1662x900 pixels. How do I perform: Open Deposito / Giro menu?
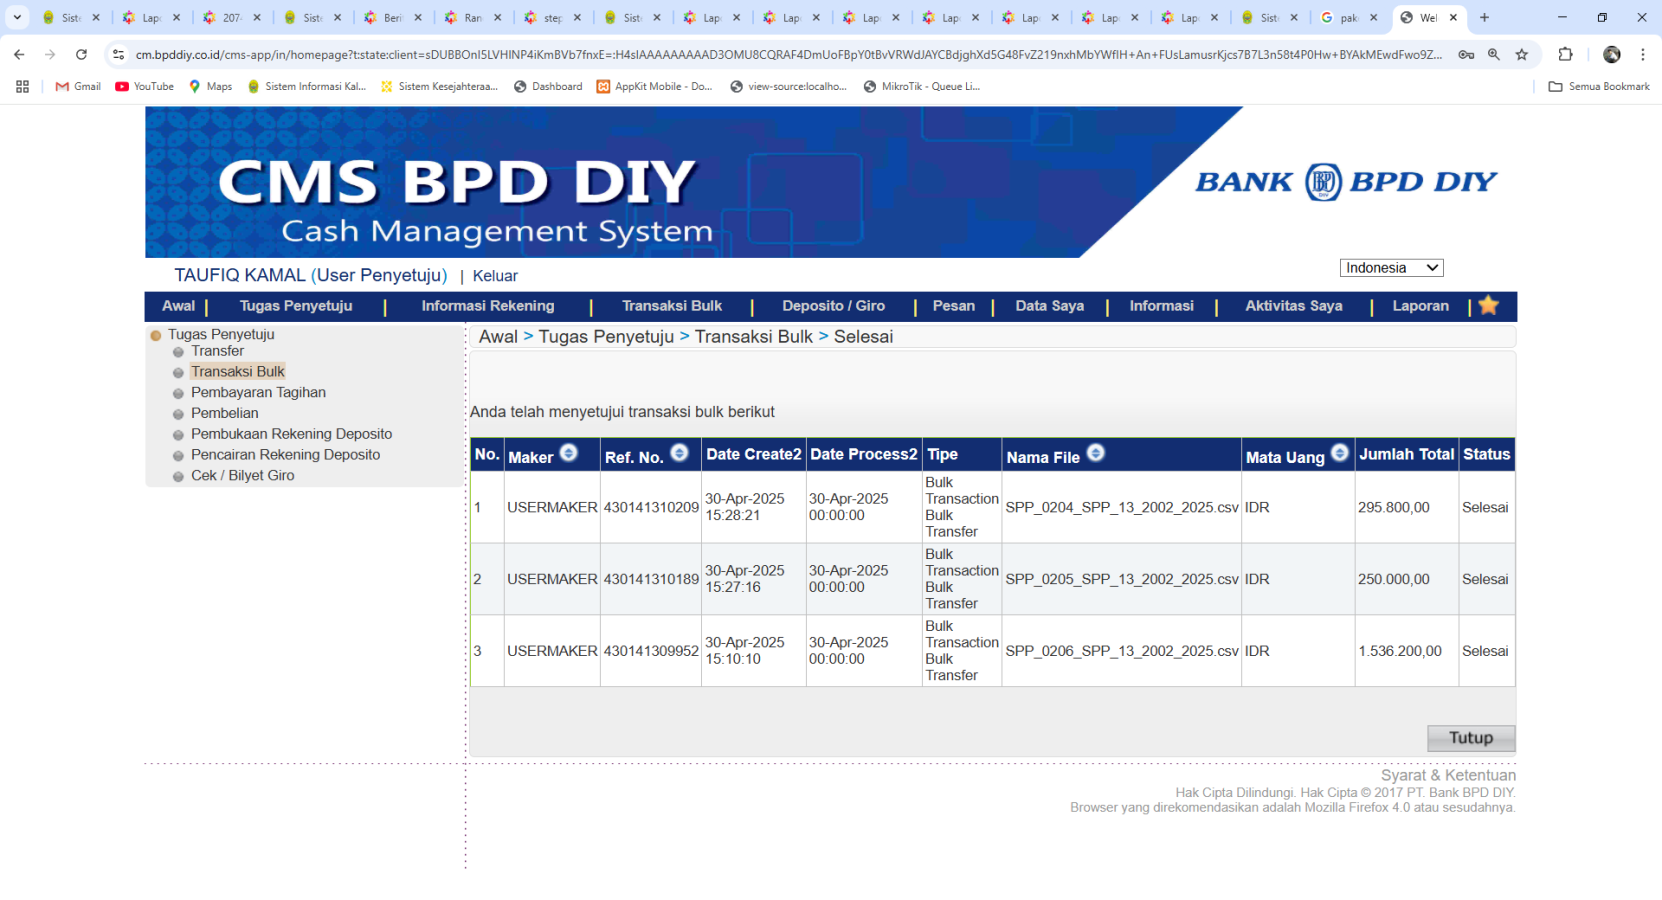point(833,306)
